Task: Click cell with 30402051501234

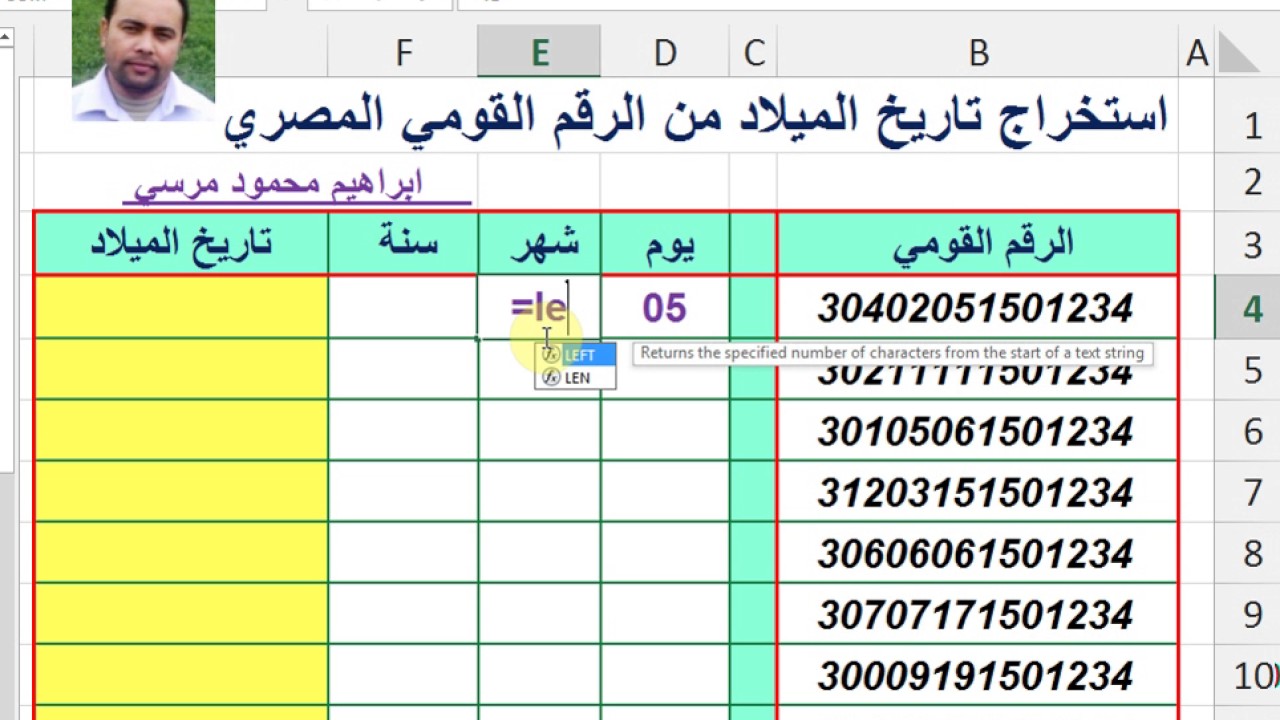Action: pyautogui.click(x=977, y=308)
